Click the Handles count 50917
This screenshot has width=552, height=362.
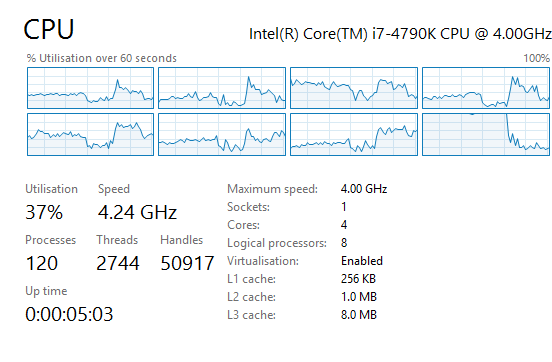point(187,263)
